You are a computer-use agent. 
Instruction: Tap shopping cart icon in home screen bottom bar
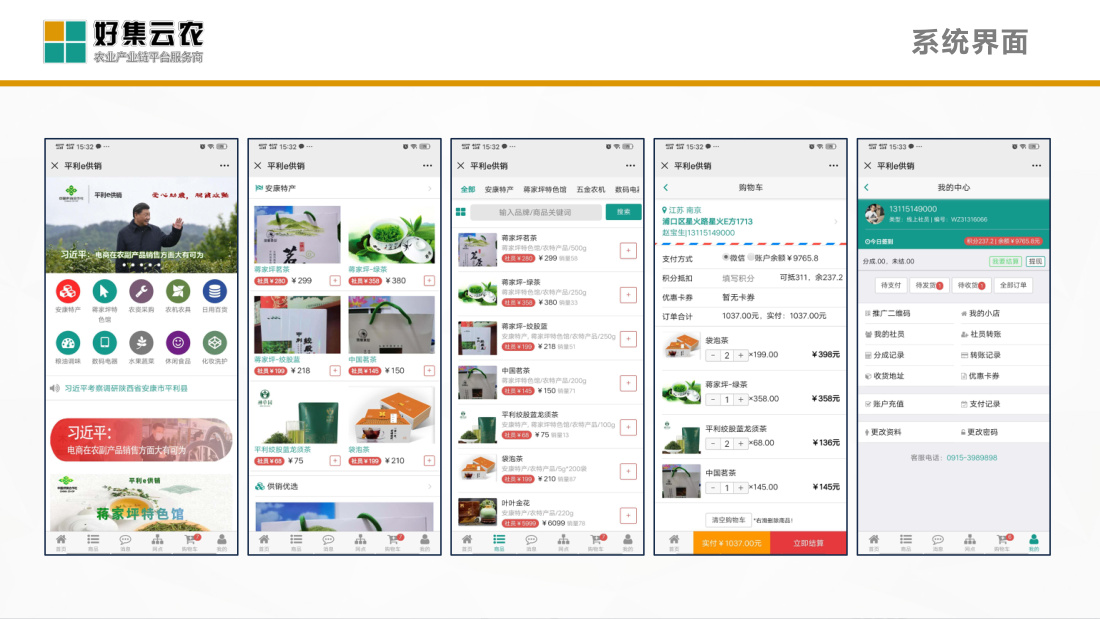[190, 542]
